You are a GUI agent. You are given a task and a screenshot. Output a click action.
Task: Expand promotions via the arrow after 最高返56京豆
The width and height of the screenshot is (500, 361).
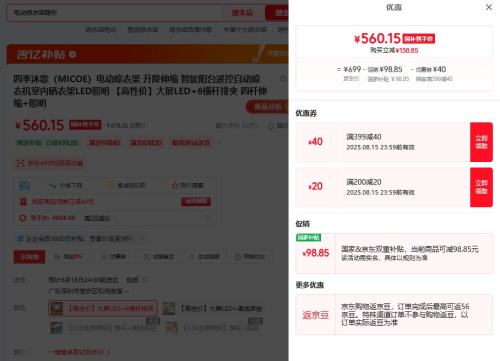(x=219, y=143)
